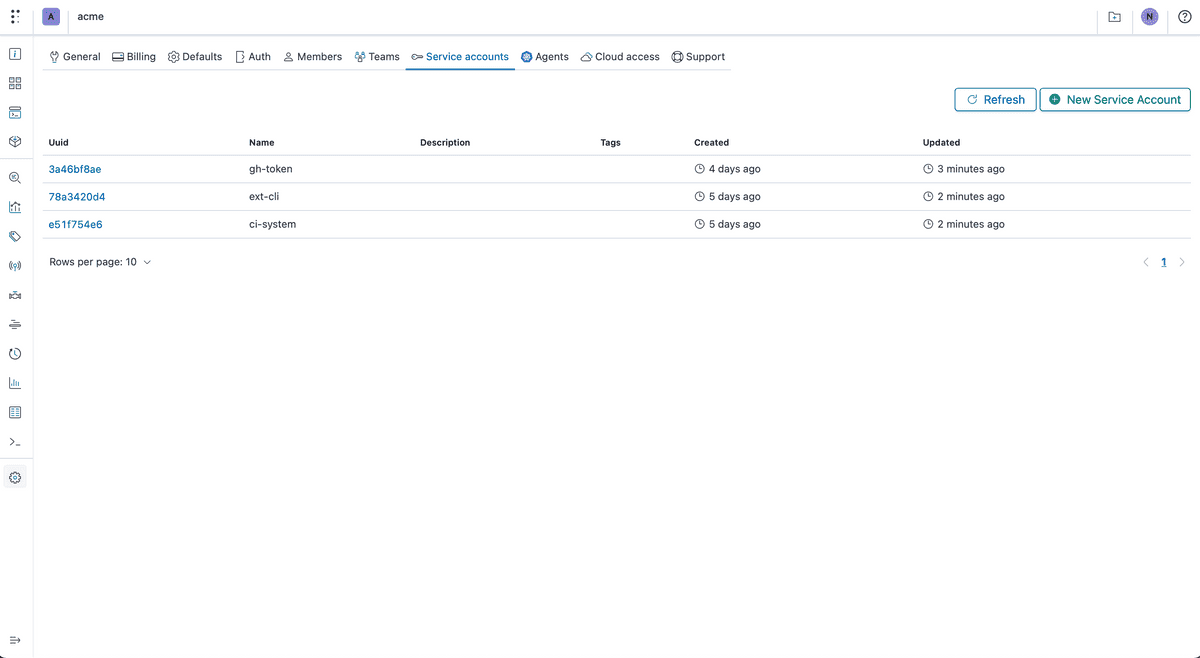The width and height of the screenshot is (1200, 658).
Task: Switch to the Cloud access tab
Action: (620, 57)
